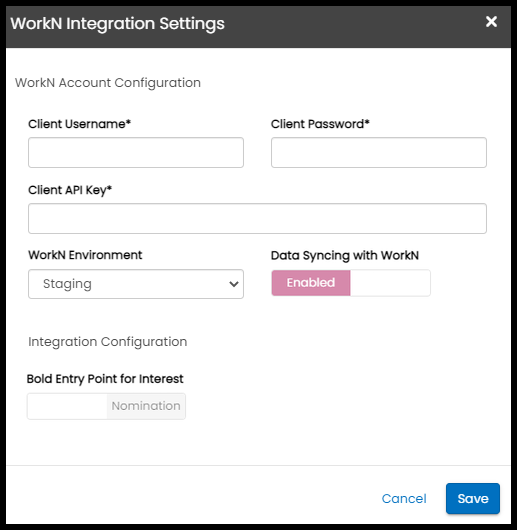Cancel the integration settings changes
The image size is (517, 530).
[x=404, y=499]
